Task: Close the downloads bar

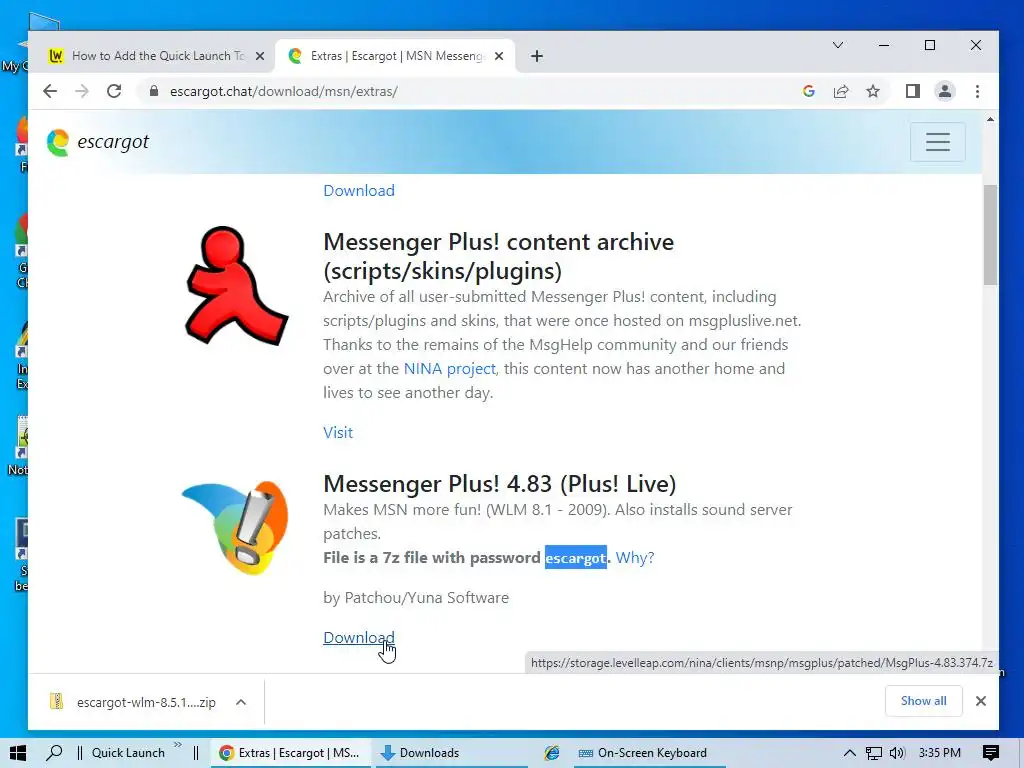Action: click(x=981, y=701)
